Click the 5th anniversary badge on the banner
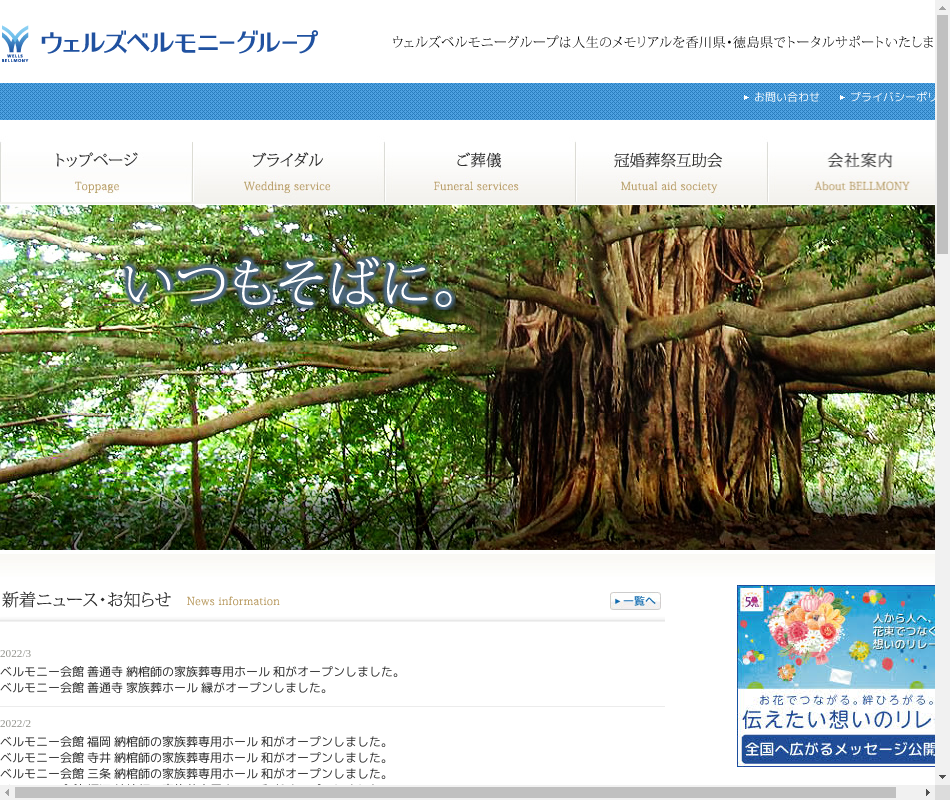 coord(751,601)
